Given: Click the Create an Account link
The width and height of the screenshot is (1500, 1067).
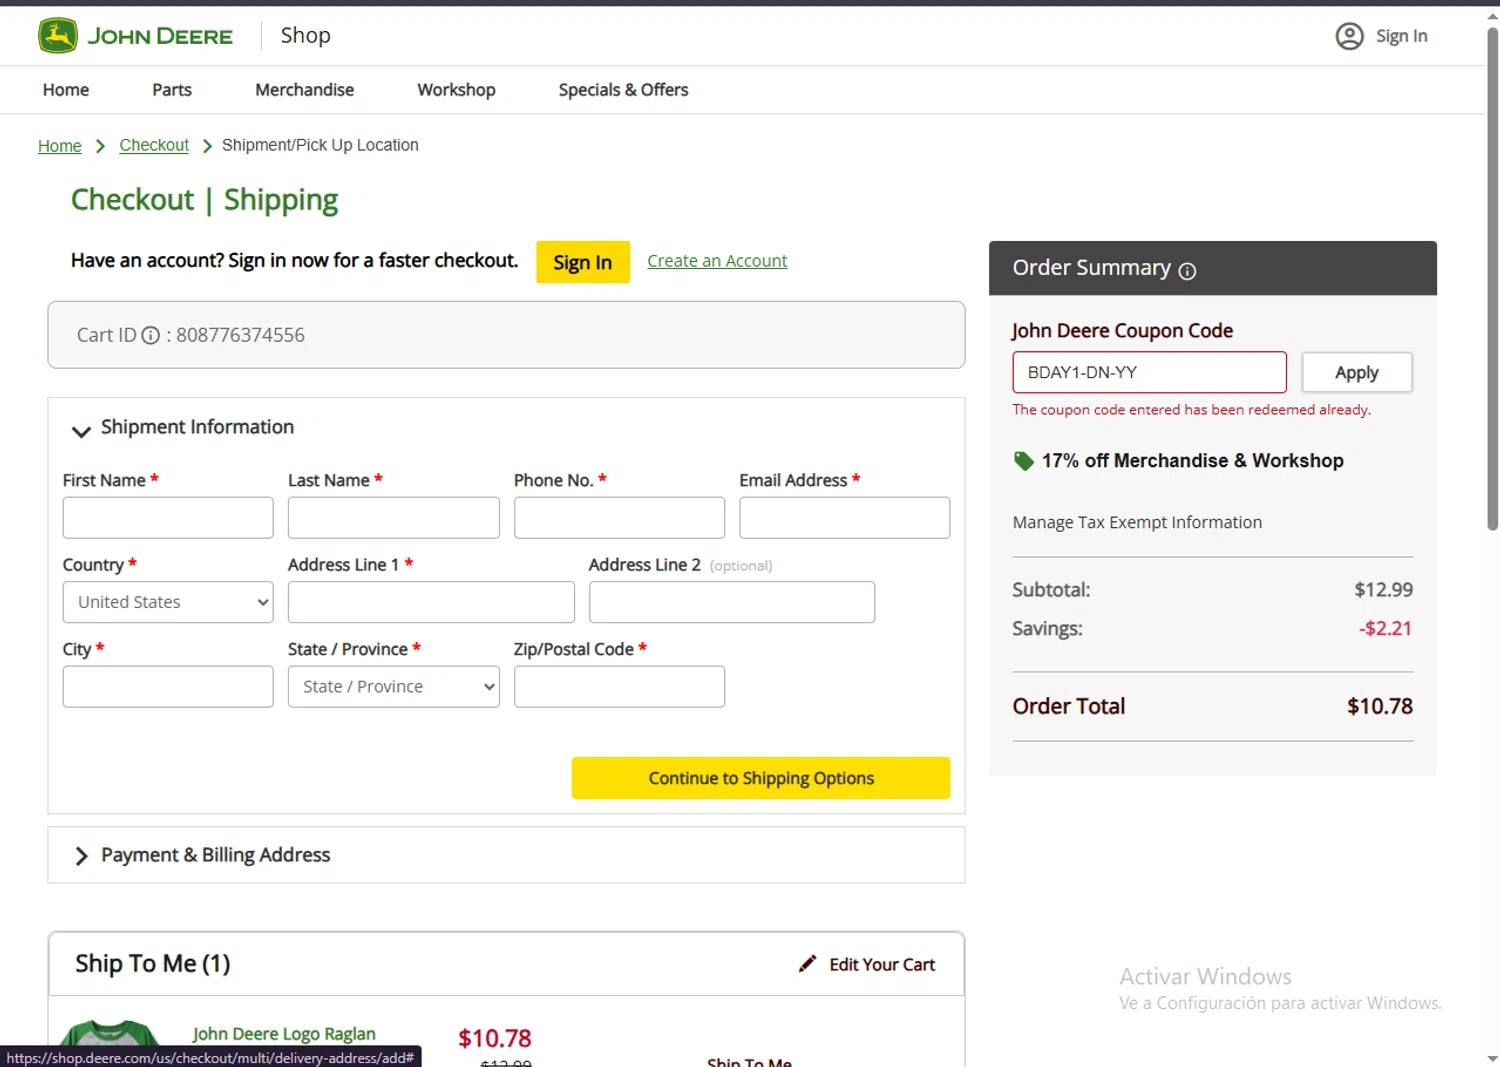Looking at the screenshot, I should (x=717, y=261).
